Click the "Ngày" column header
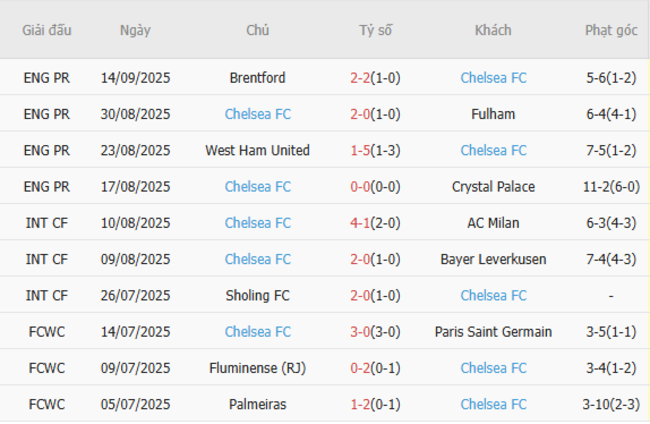Image resolution: width=650 pixels, height=424 pixels. [x=135, y=30]
